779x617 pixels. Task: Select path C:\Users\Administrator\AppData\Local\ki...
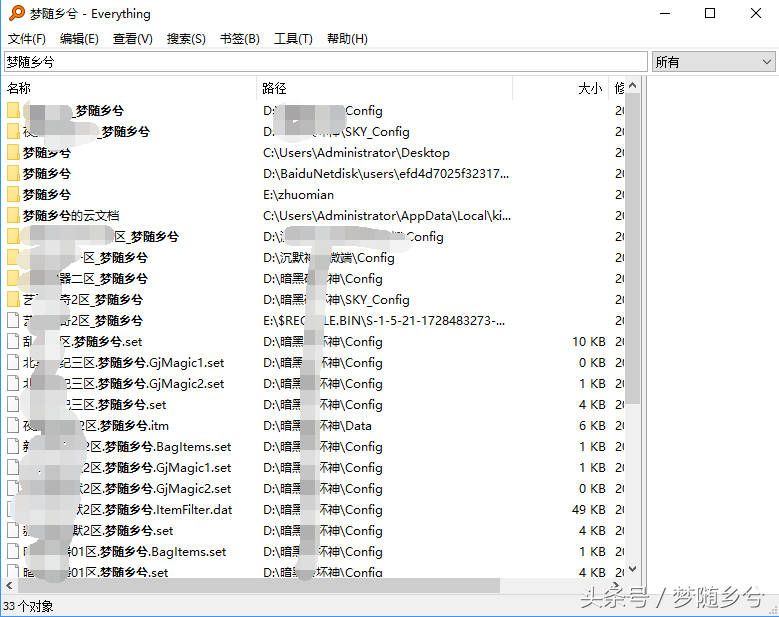pos(387,216)
